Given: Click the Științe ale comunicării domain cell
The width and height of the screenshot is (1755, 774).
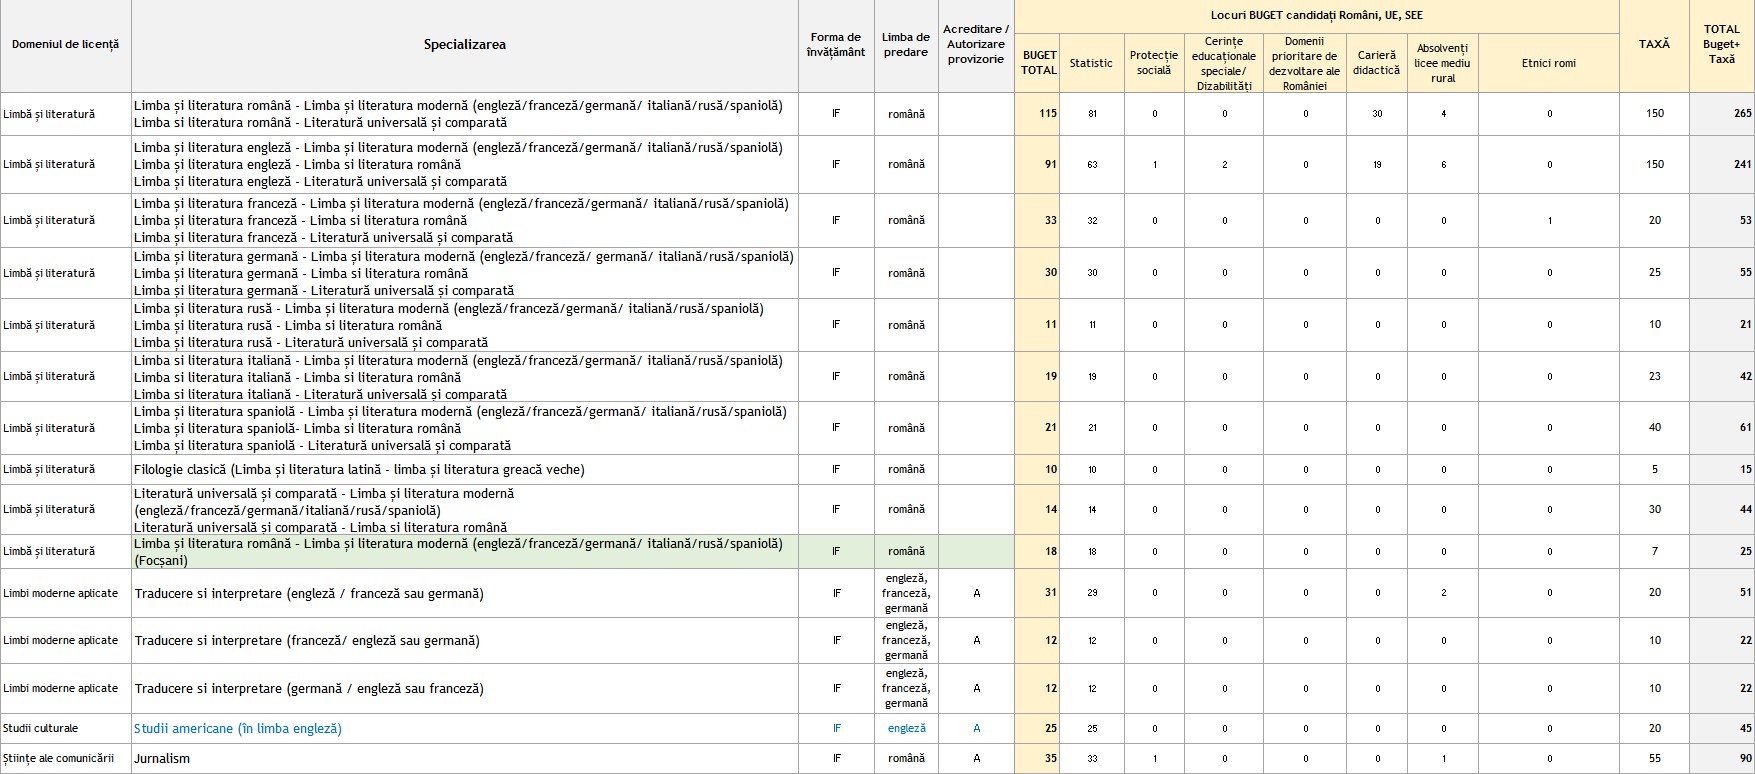Looking at the screenshot, I should [65, 759].
